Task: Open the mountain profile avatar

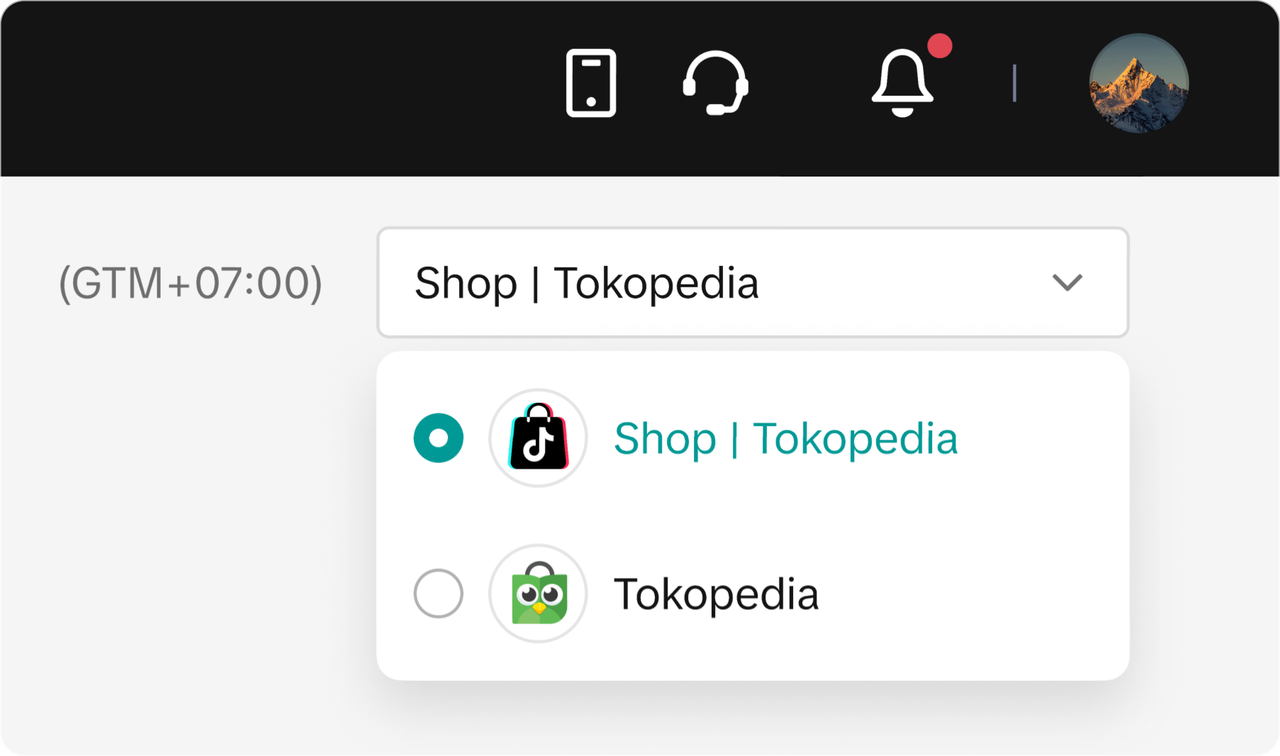Action: coord(1138,83)
